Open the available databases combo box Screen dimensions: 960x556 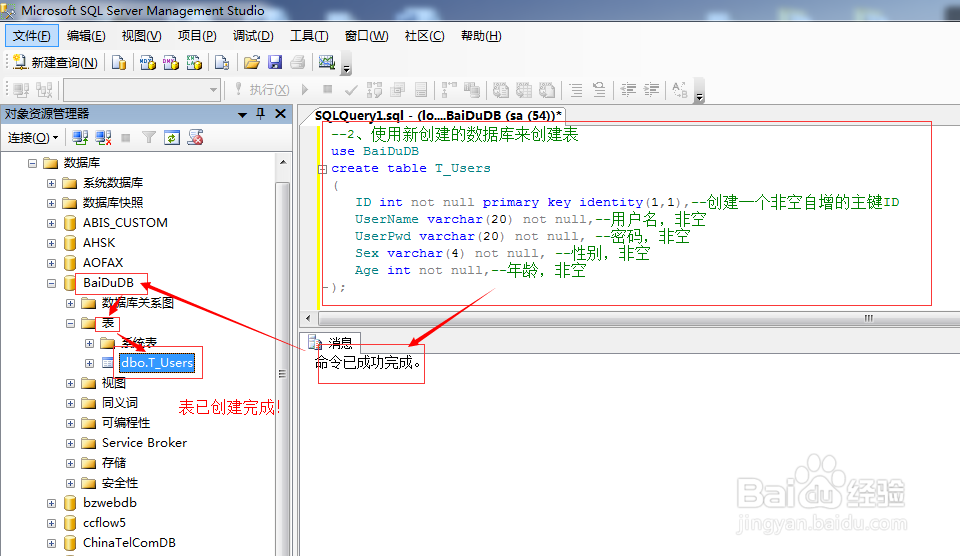tap(142, 90)
